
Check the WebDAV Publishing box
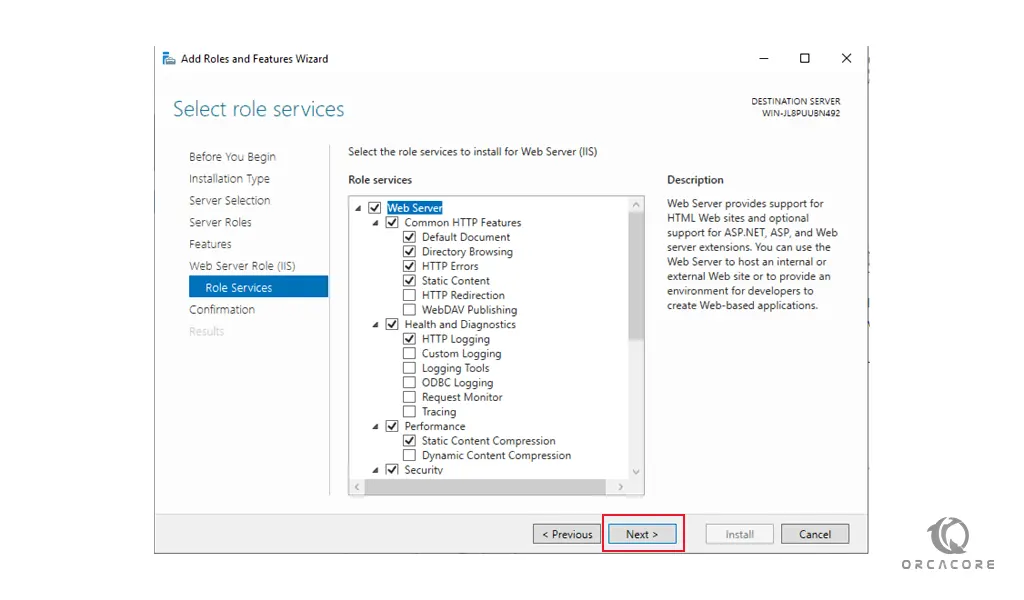point(409,309)
